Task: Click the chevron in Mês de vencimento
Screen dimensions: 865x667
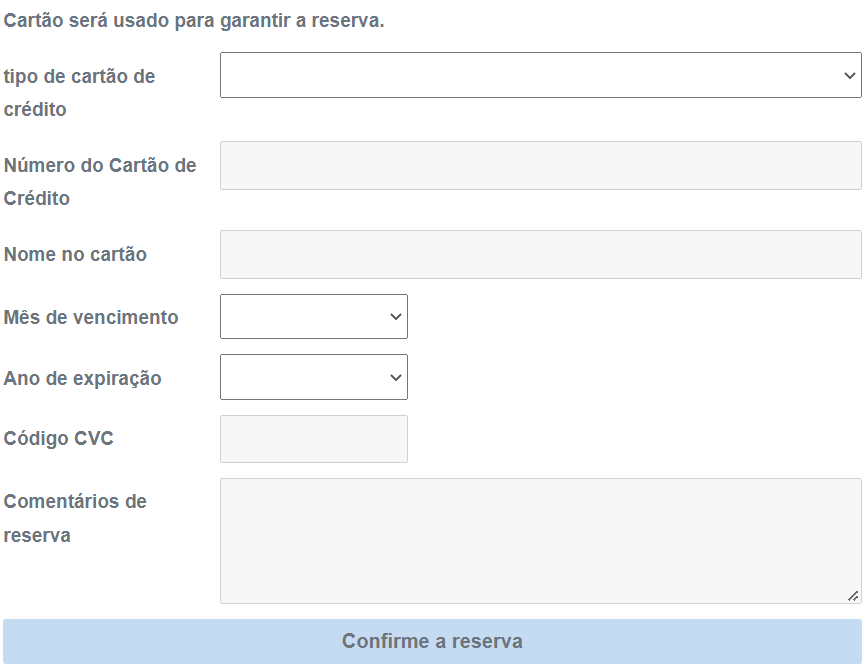Action: click(x=396, y=317)
